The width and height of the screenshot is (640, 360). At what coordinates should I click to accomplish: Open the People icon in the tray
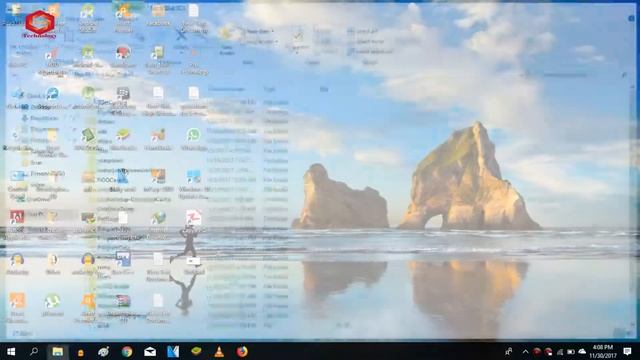[x=509, y=351]
